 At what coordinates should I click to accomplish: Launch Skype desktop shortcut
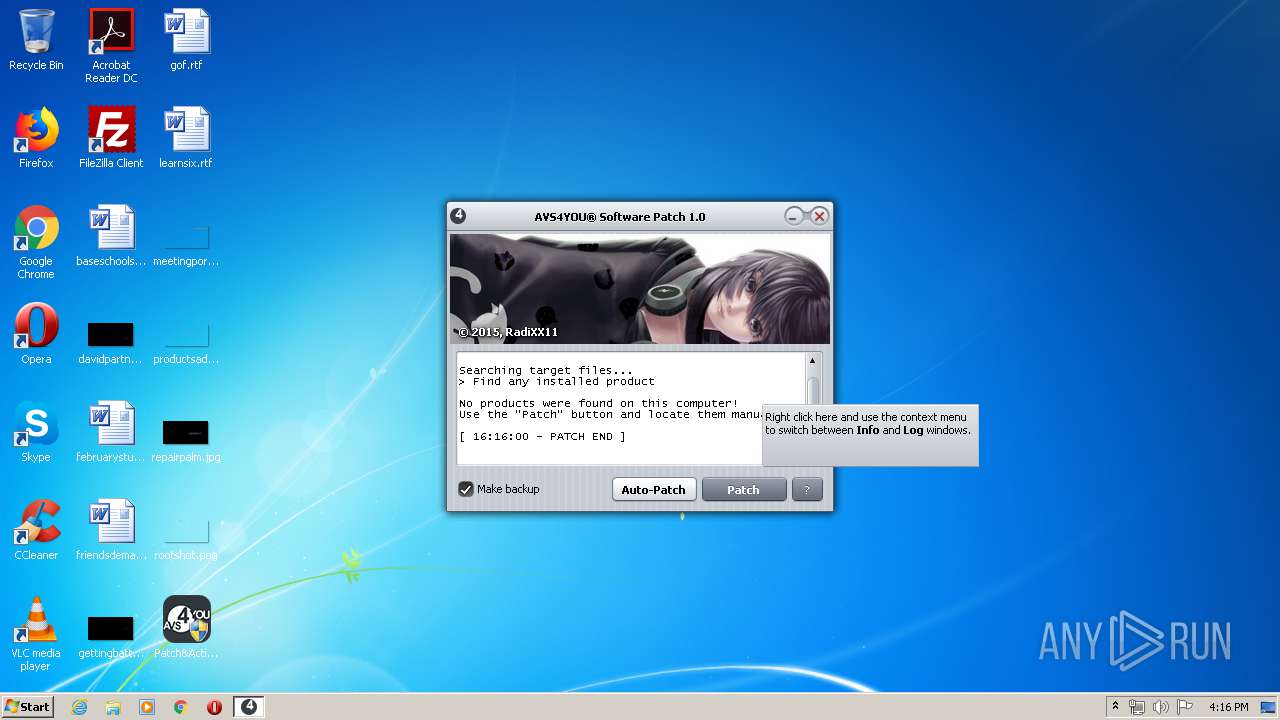pos(36,432)
